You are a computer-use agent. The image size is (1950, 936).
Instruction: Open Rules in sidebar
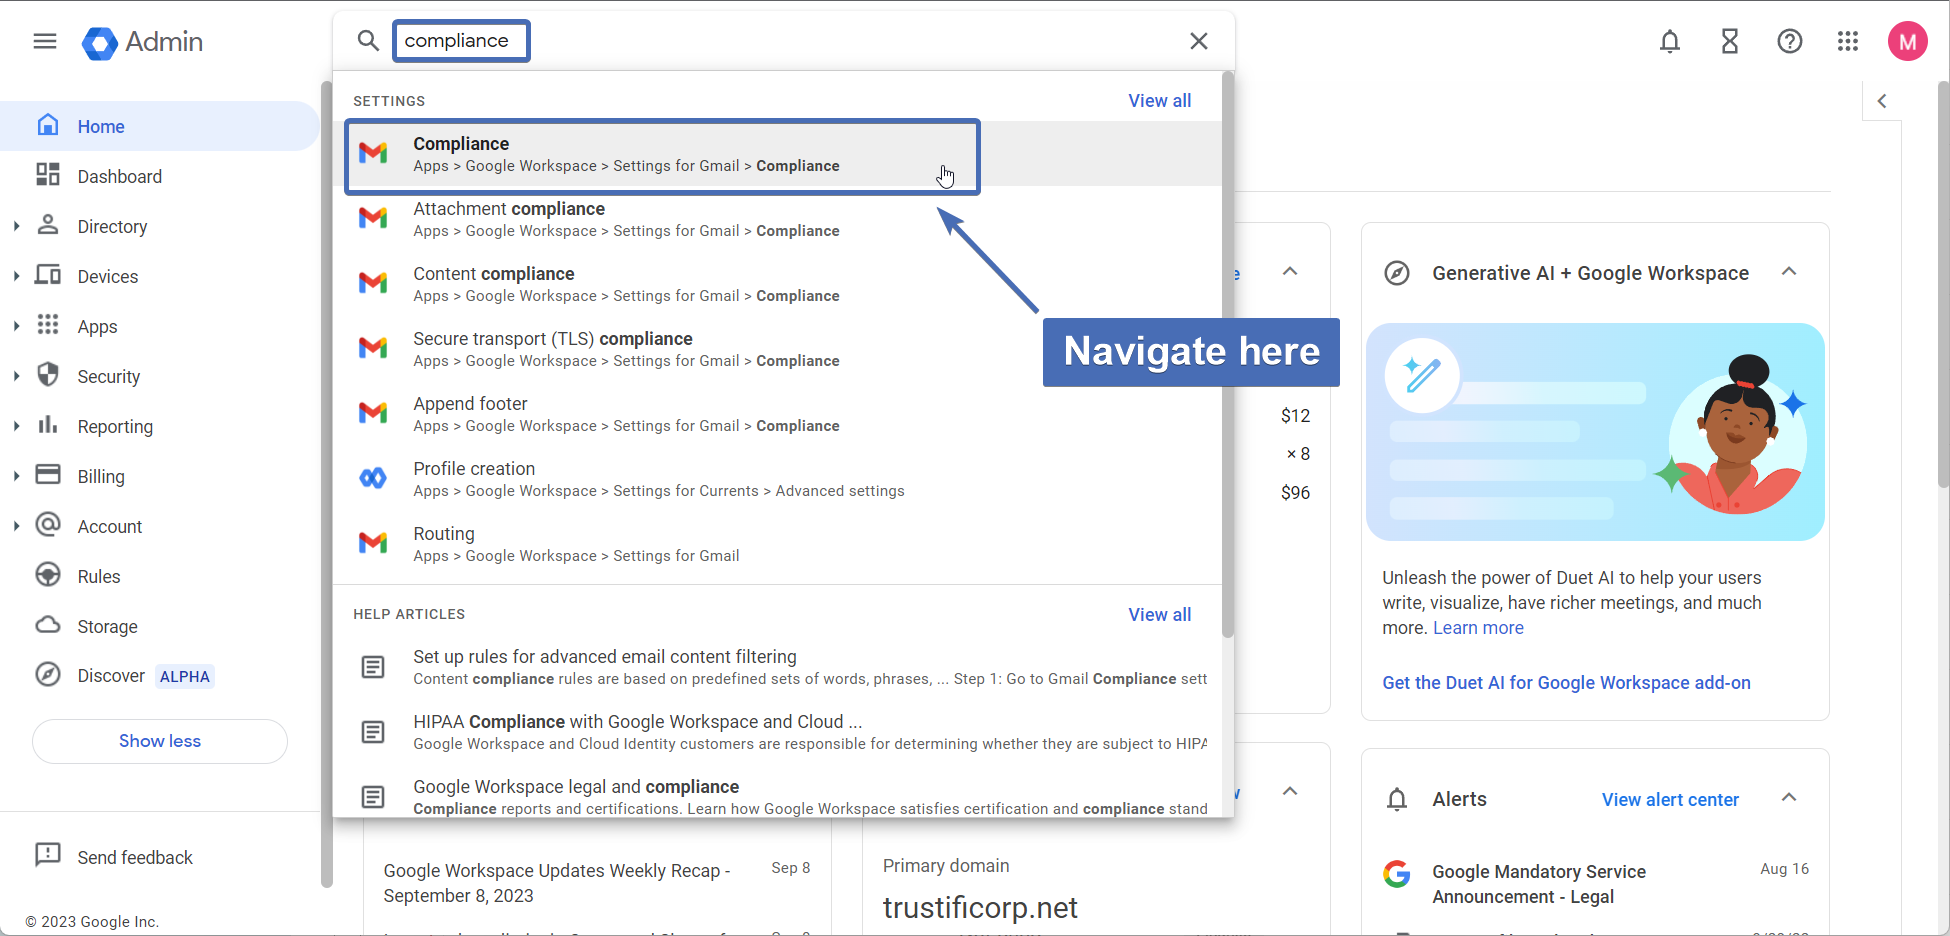[x=160, y=576]
